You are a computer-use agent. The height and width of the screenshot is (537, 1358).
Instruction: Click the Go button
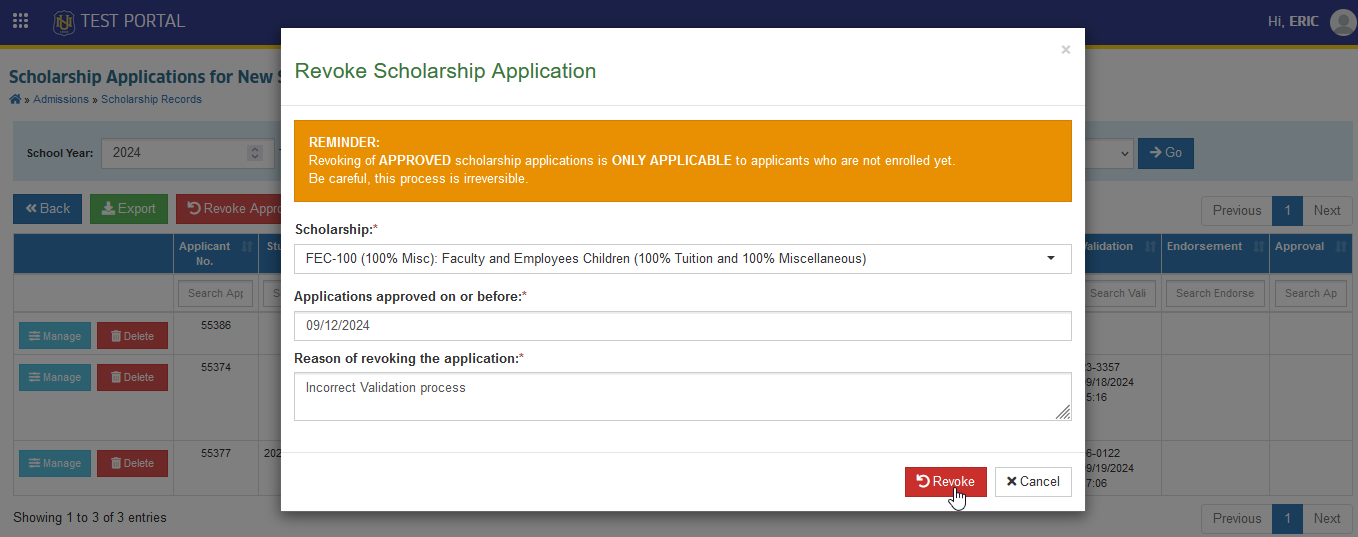tap(1166, 153)
